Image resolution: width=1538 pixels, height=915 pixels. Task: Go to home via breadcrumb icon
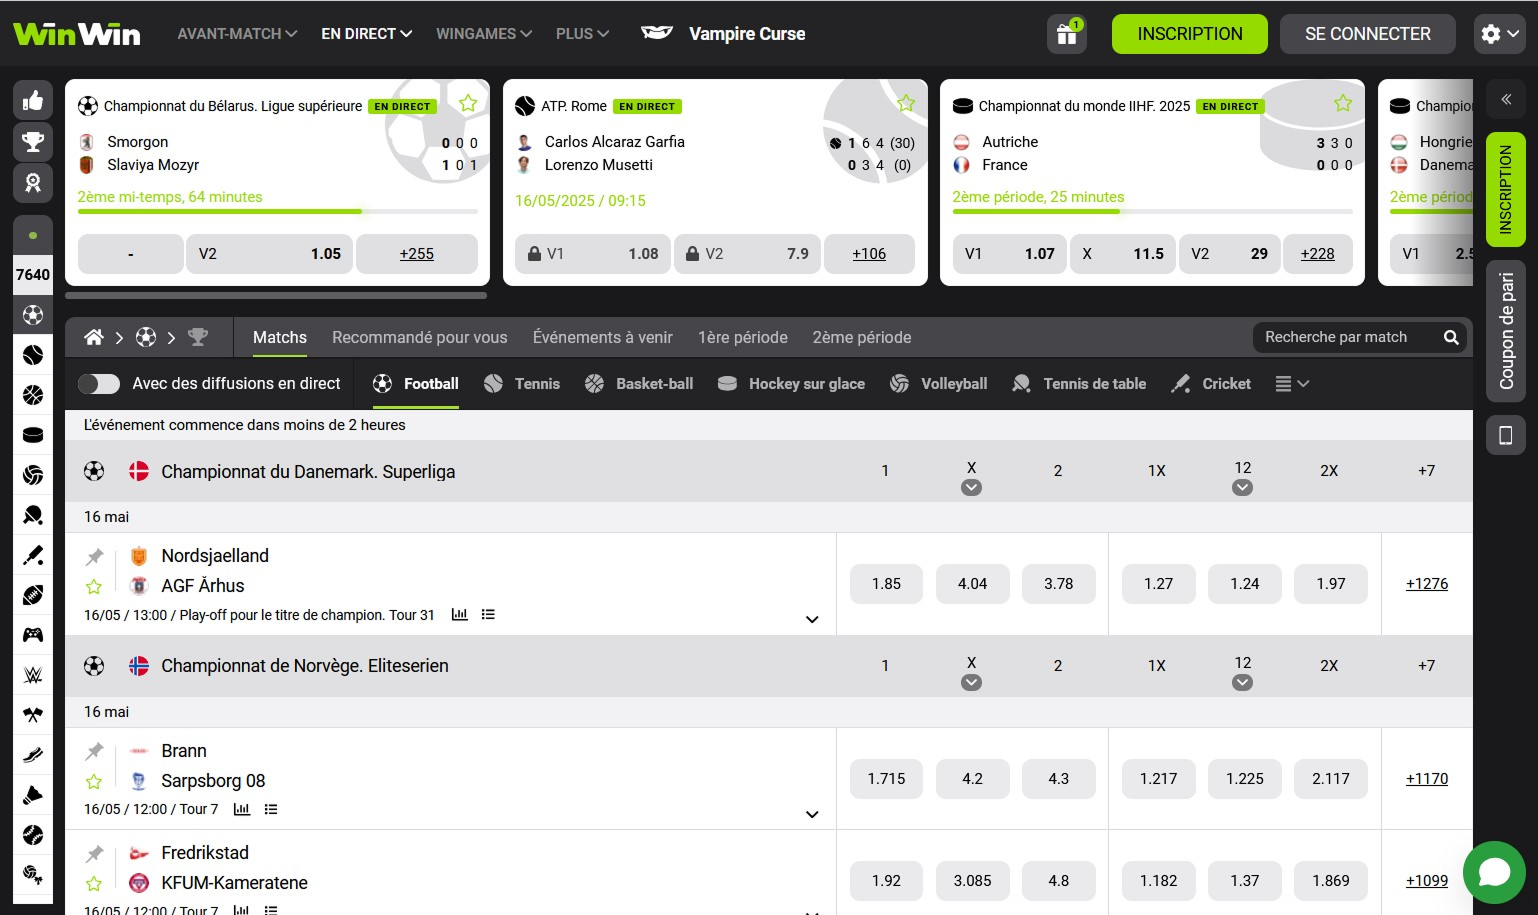94,337
